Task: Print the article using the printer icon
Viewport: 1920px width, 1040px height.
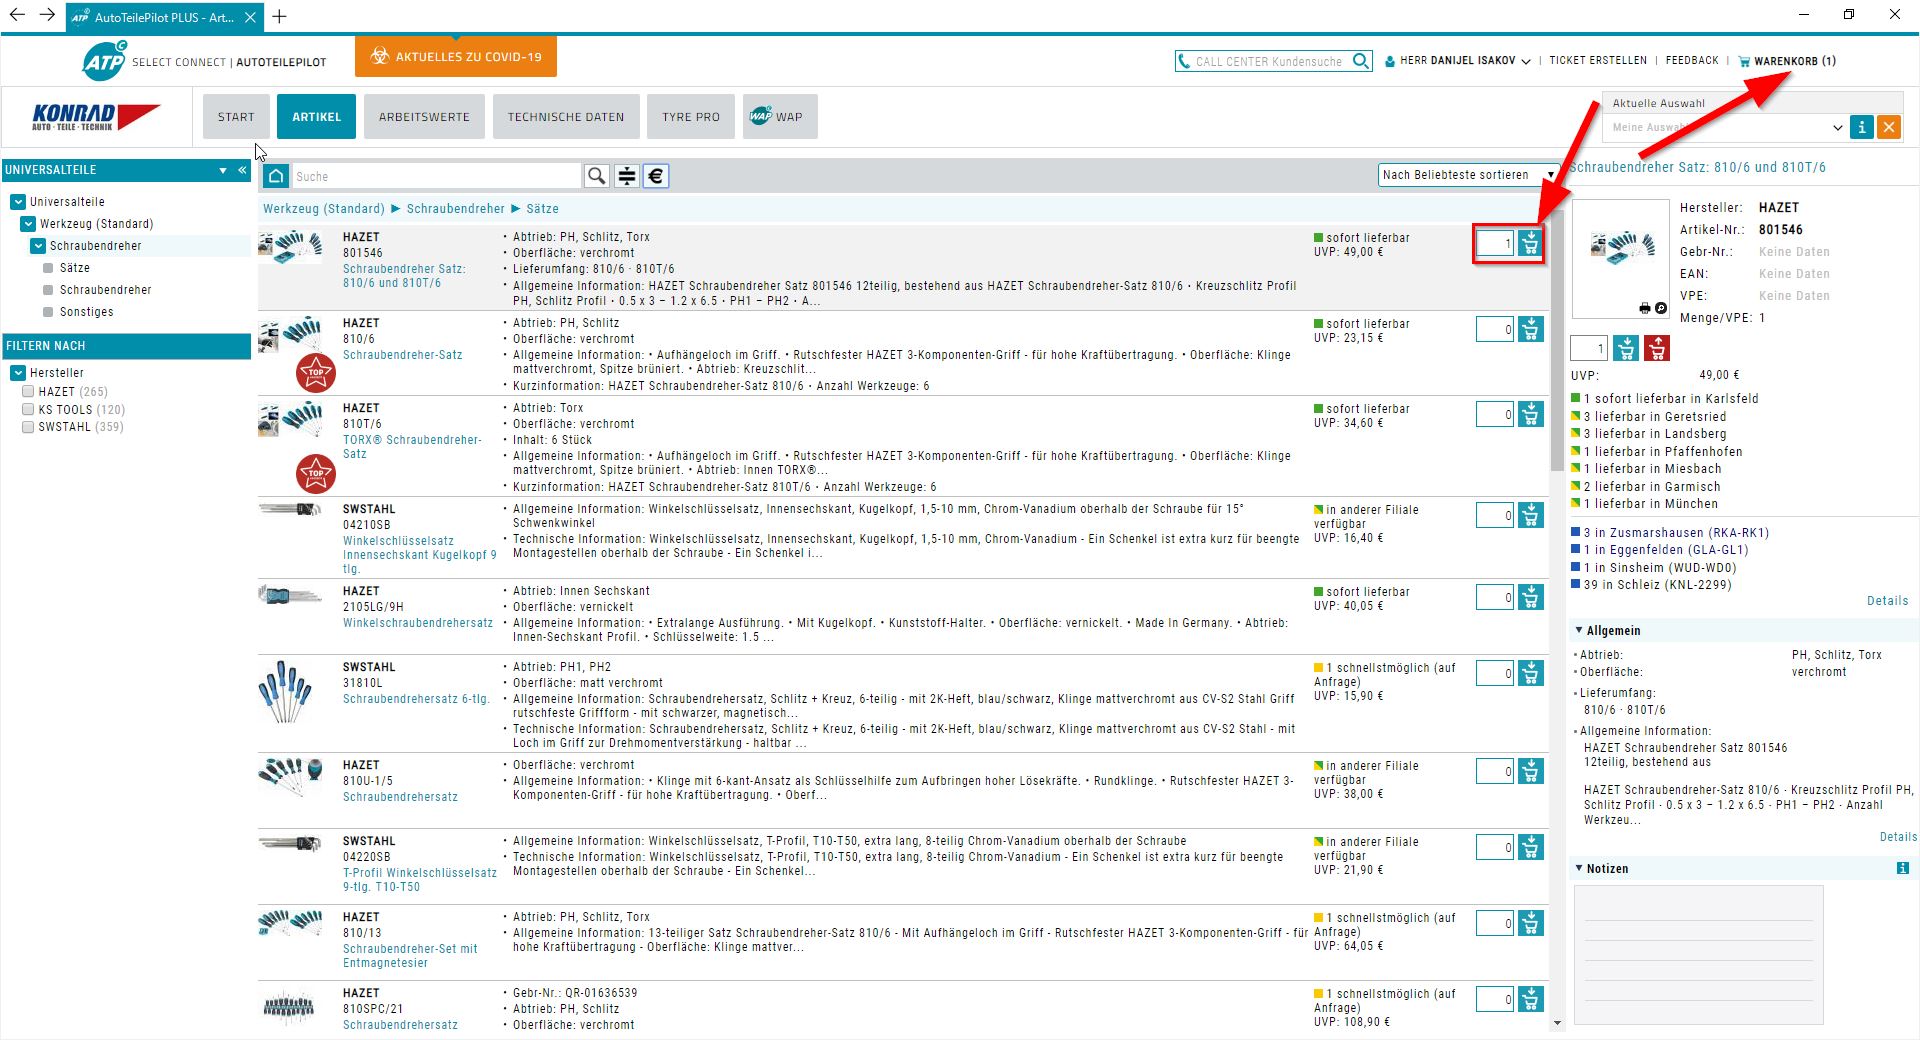Action: 1645,308
